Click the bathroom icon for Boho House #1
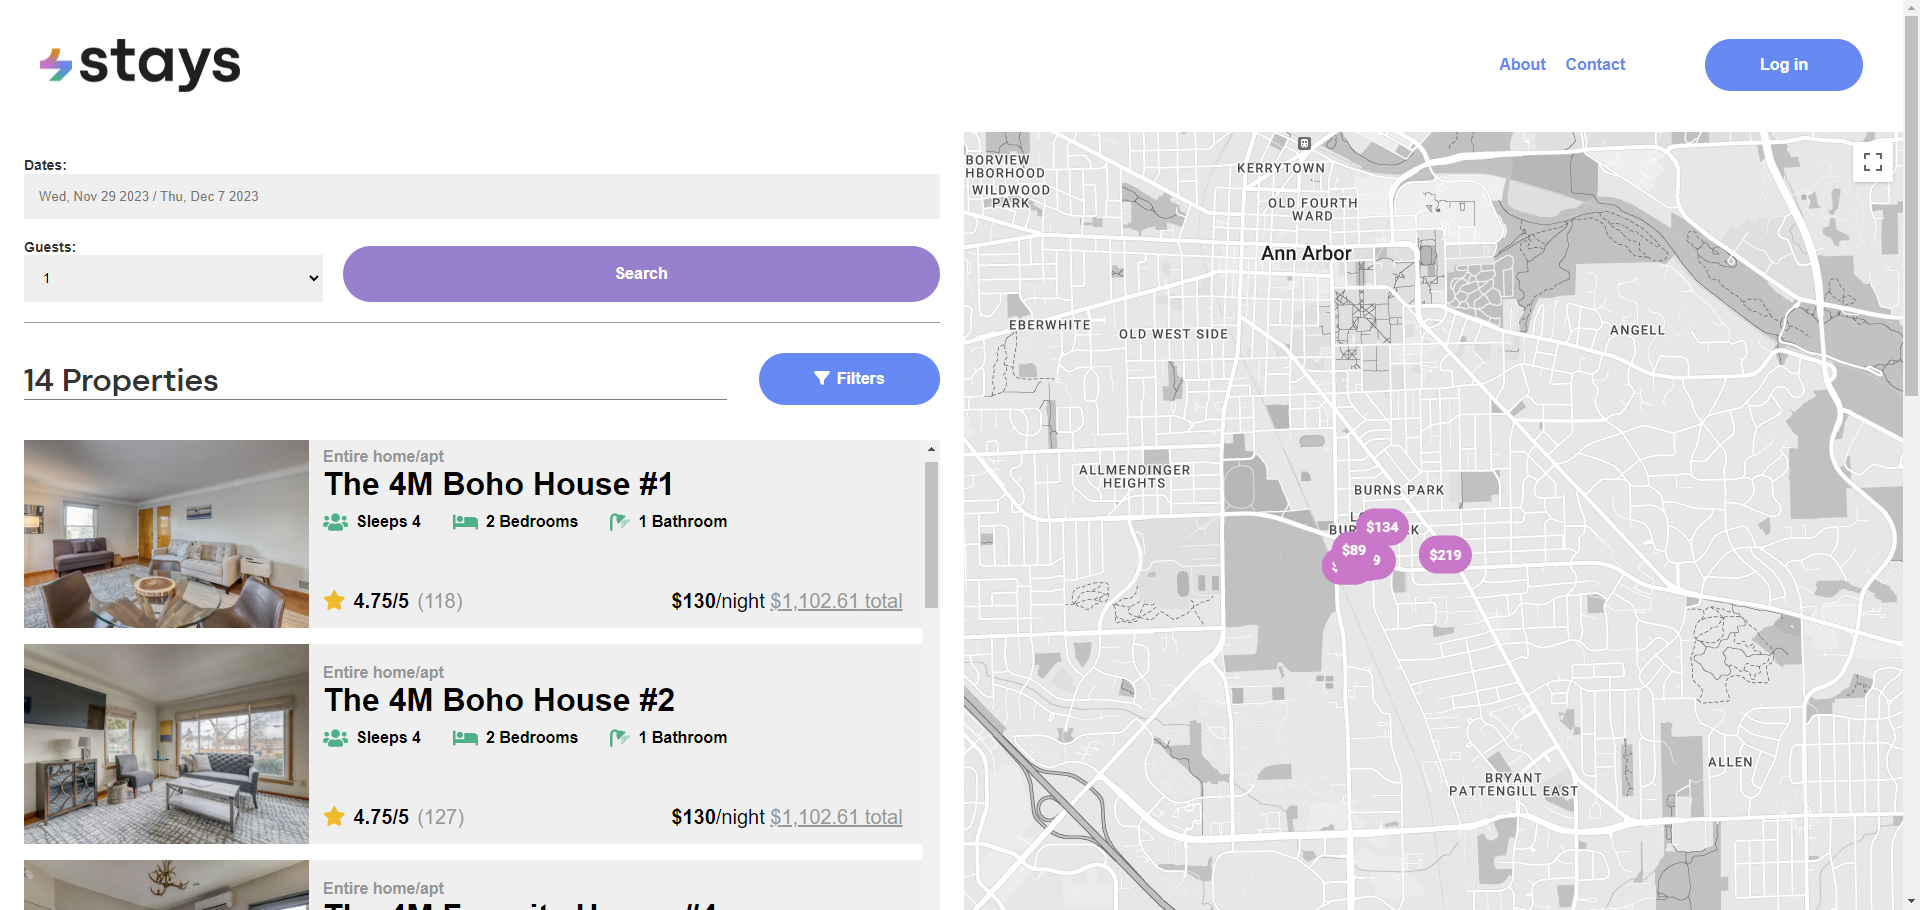This screenshot has width=1920, height=910. coord(619,522)
